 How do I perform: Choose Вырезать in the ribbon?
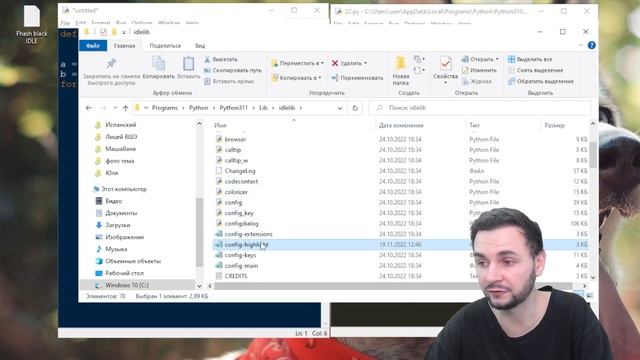coord(220,59)
